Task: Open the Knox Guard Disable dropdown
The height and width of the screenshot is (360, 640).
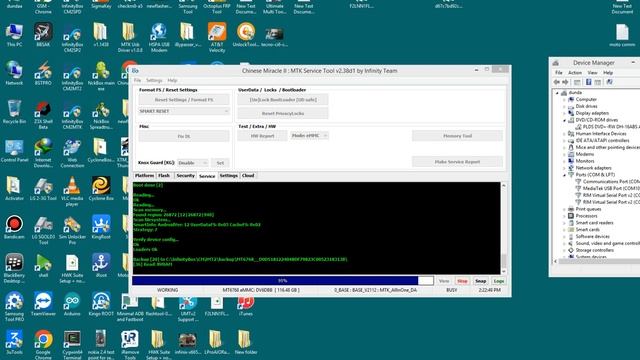Action: (192, 163)
